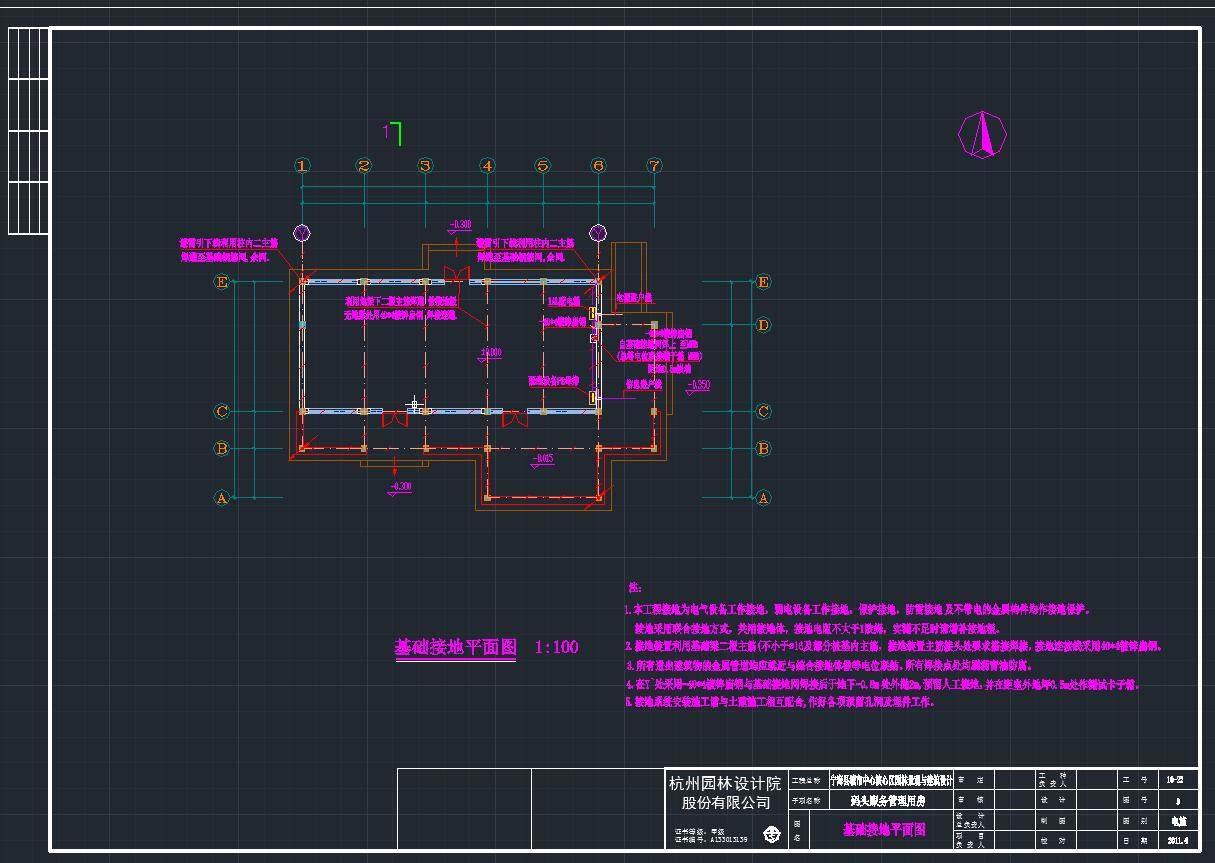The width and height of the screenshot is (1215, 863).
Task: Click the magenta north arrow compass symbol
Action: click(981, 134)
